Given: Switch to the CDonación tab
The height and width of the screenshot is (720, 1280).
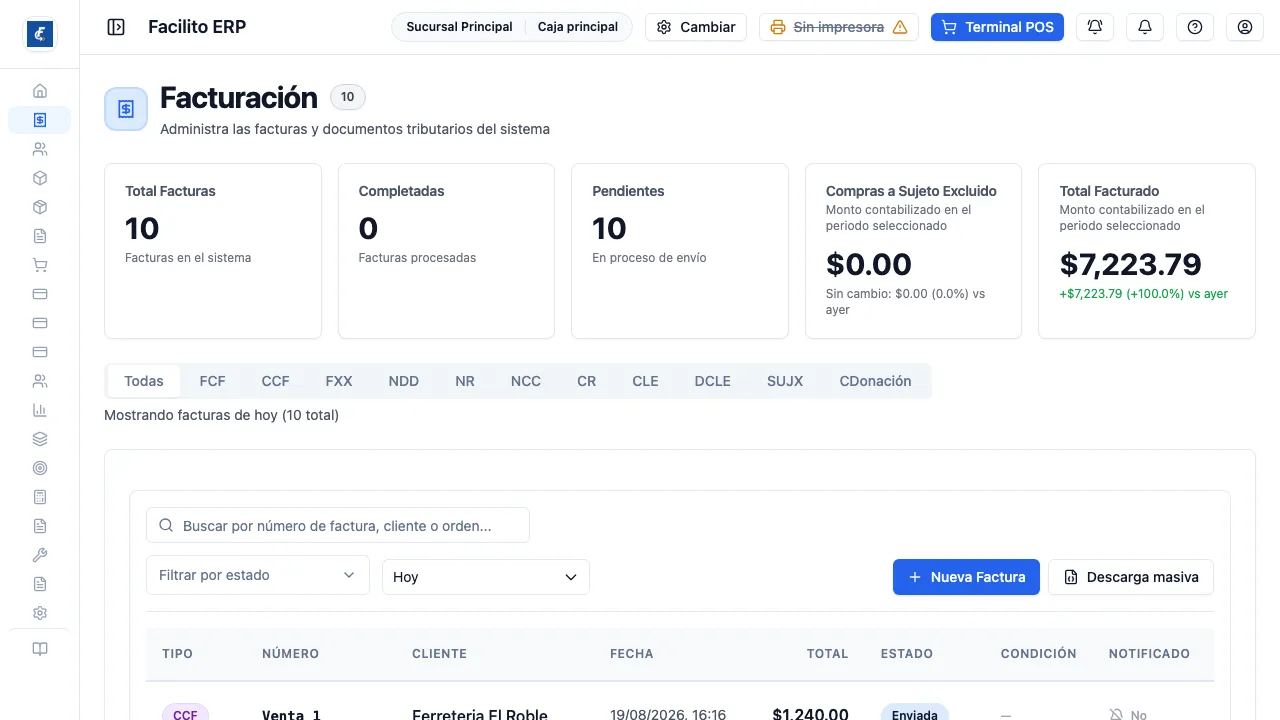Looking at the screenshot, I should (x=876, y=381).
